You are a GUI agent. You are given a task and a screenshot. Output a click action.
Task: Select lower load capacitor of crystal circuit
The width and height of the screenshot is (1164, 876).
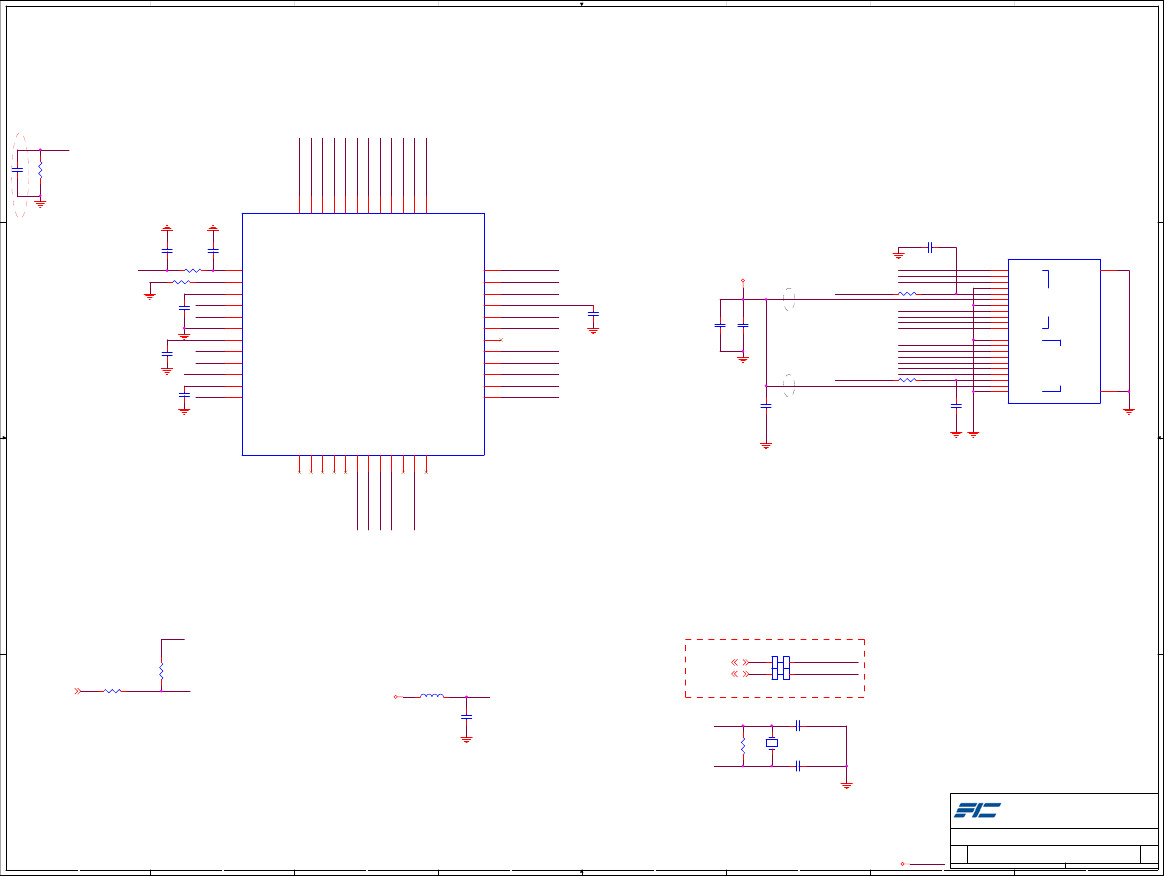[x=797, y=766]
